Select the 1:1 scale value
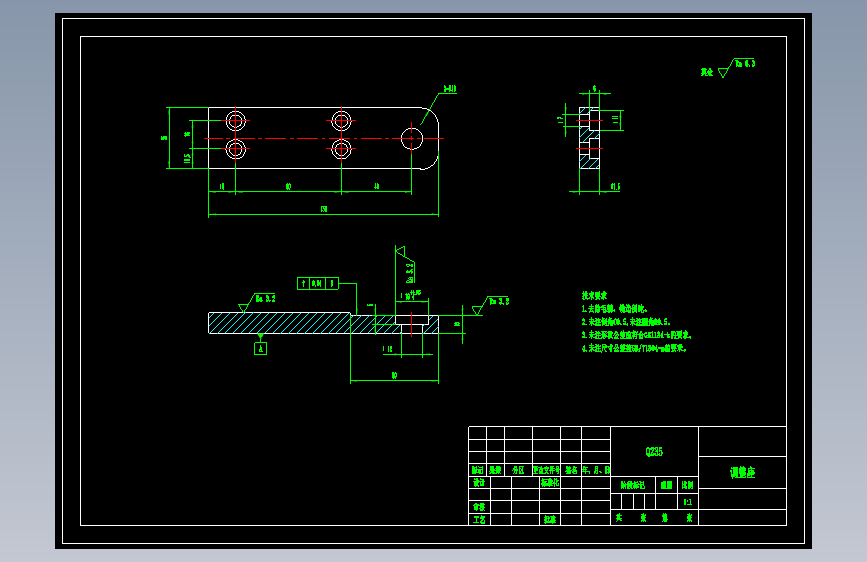Screen dimensions: 867x562 [687, 502]
